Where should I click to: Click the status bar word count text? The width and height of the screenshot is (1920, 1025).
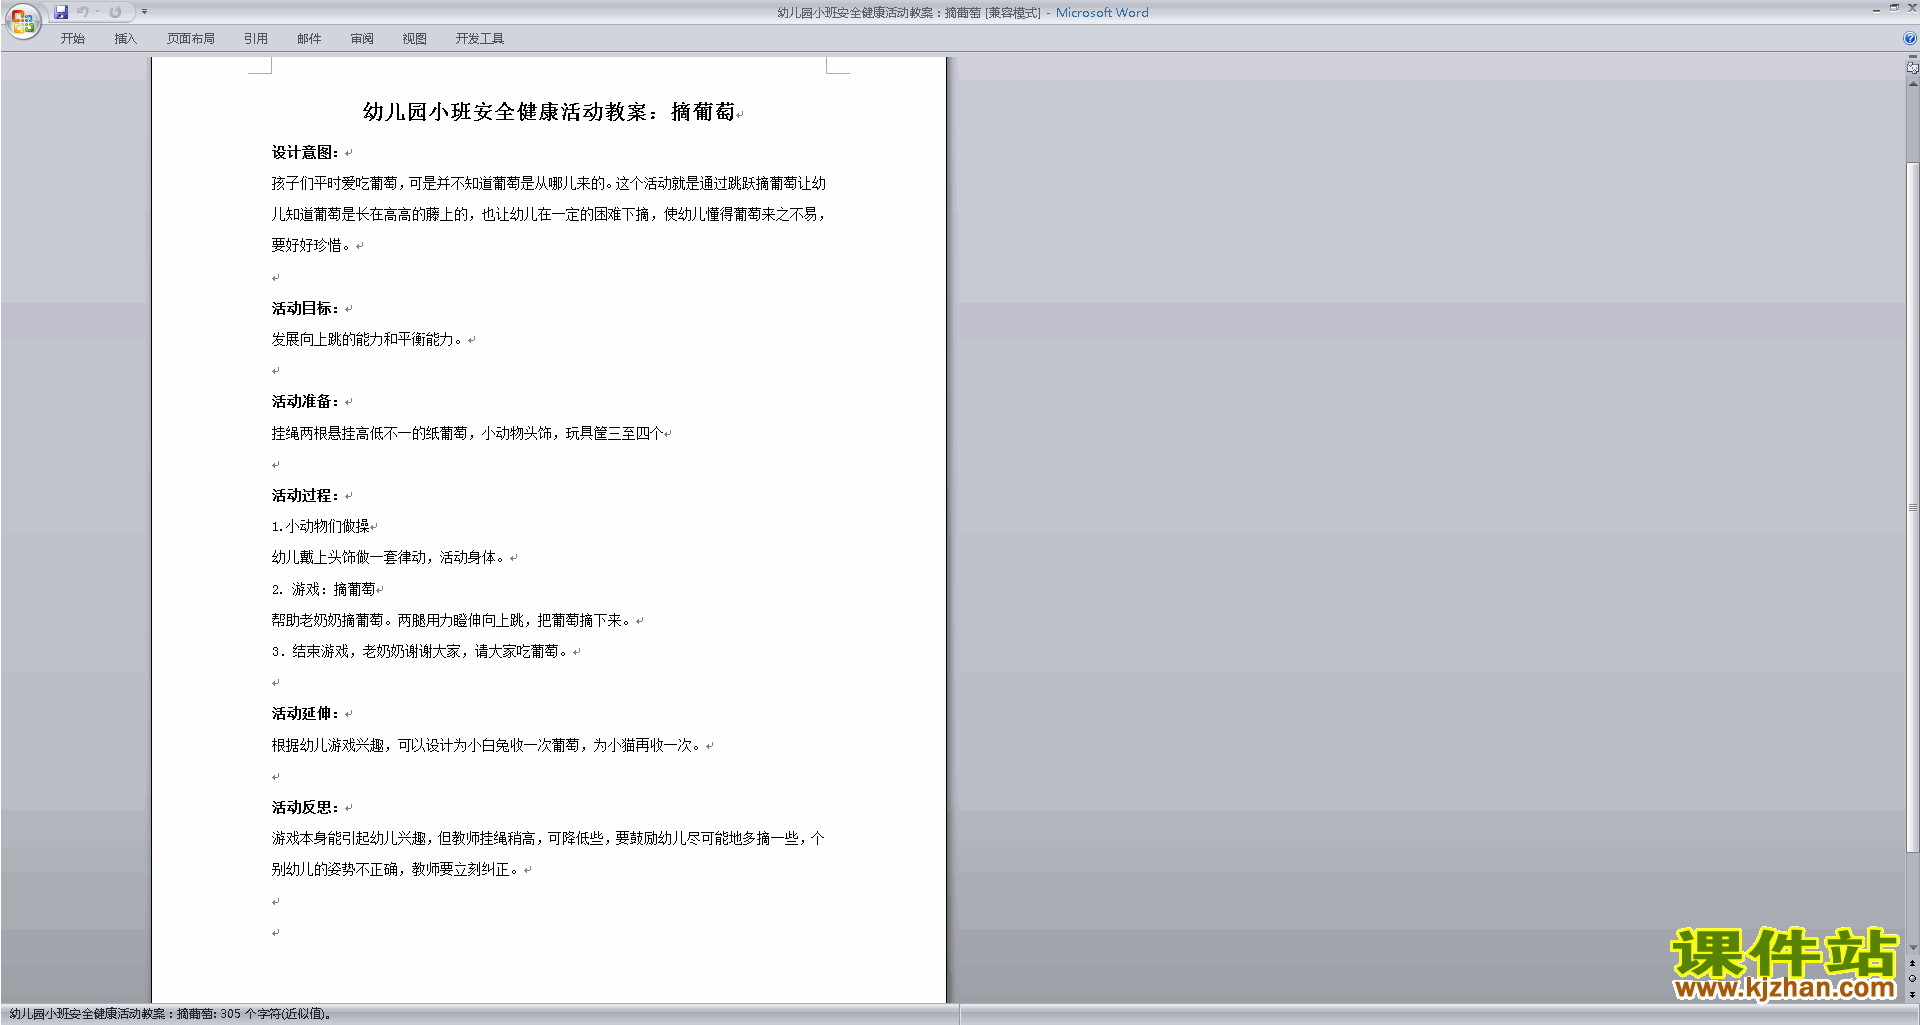170,1014
